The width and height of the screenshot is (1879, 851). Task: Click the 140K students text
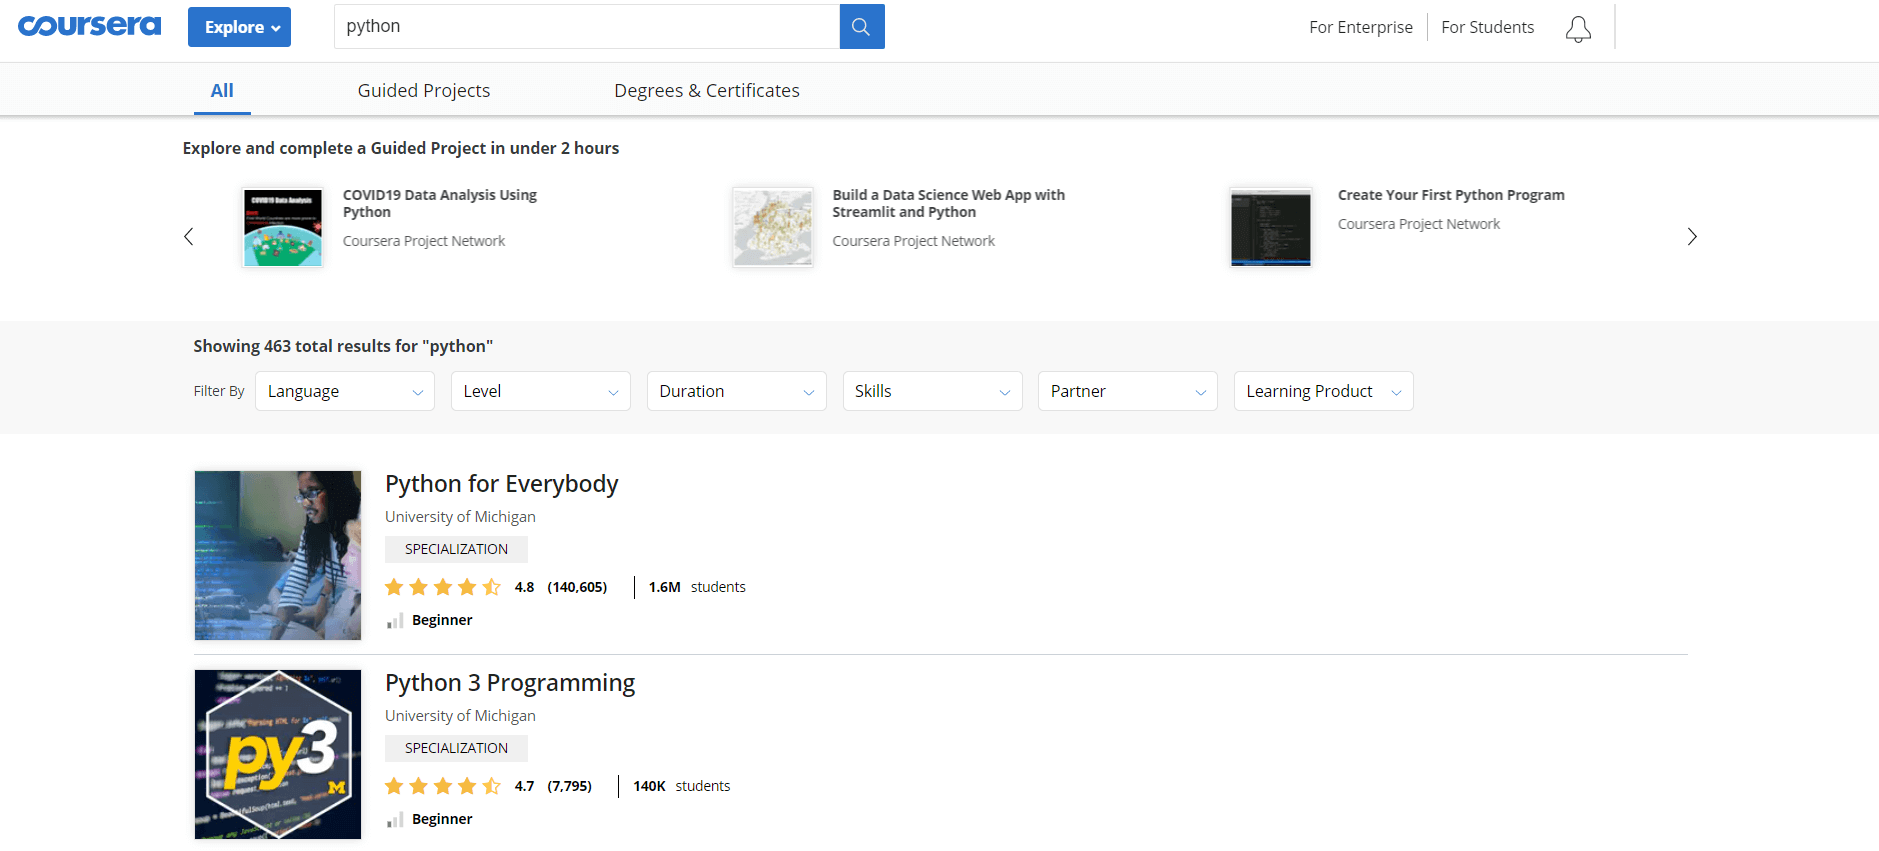pos(681,786)
